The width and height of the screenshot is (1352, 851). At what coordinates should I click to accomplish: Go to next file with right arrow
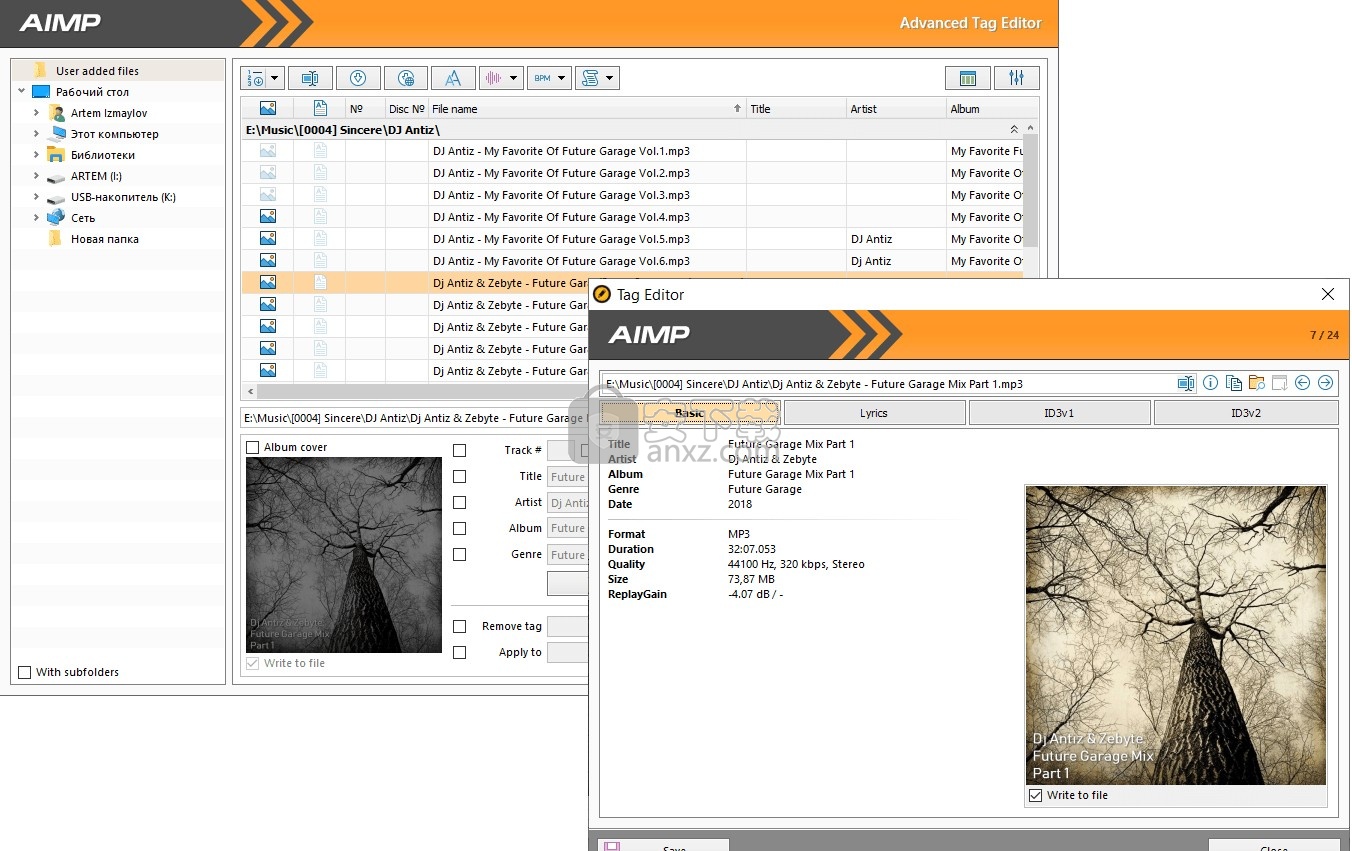(x=1325, y=383)
